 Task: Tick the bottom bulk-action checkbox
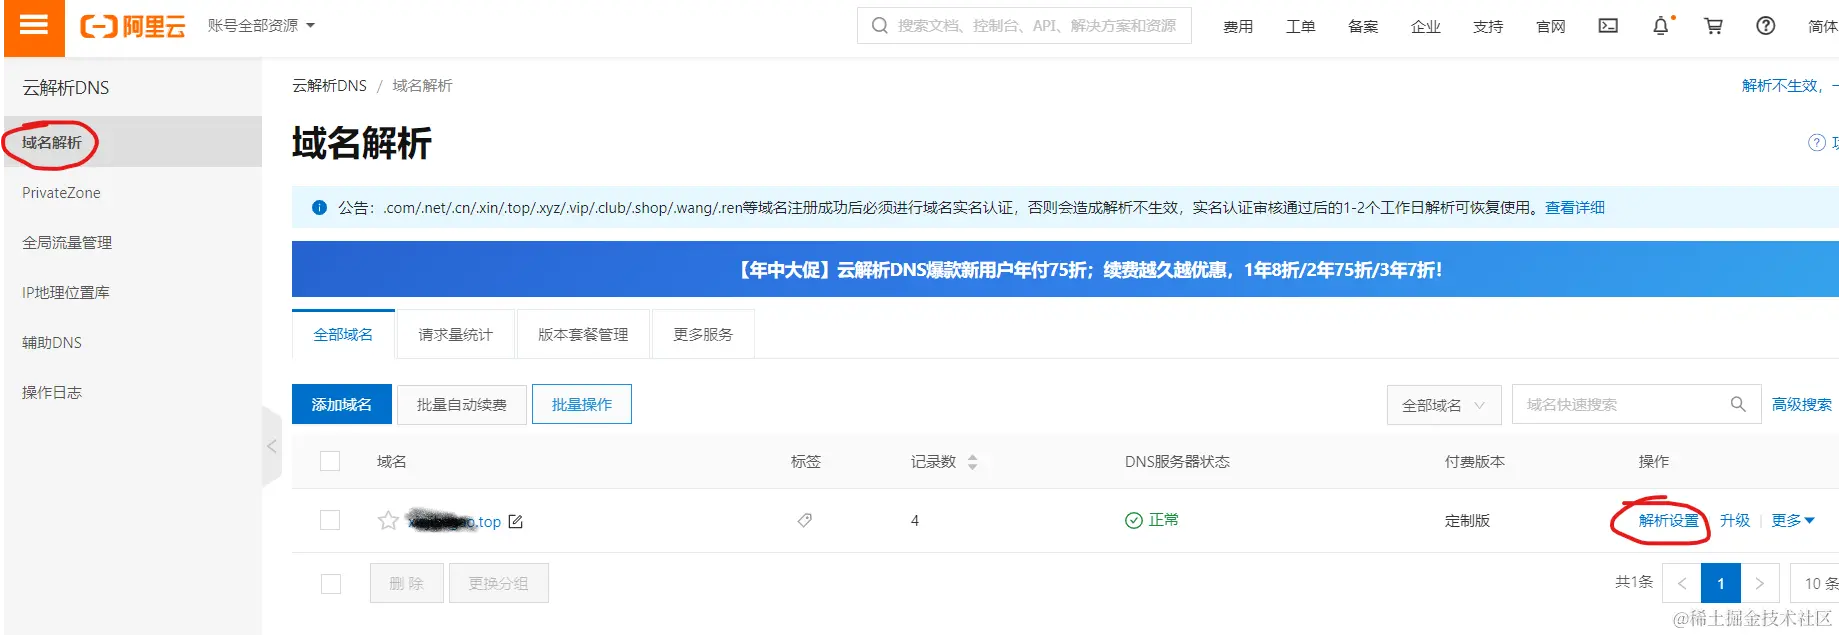click(x=331, y=584)
